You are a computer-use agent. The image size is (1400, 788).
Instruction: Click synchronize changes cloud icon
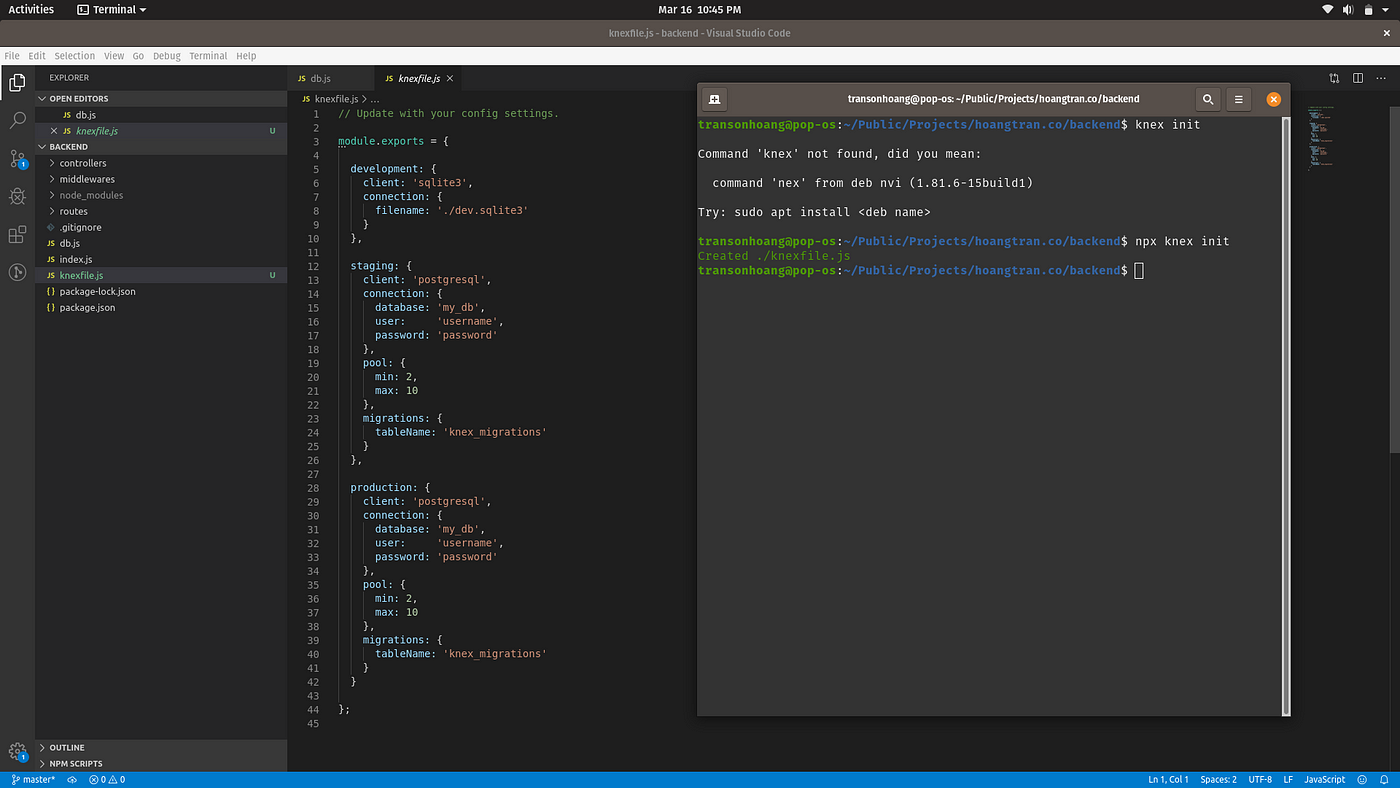72,779
